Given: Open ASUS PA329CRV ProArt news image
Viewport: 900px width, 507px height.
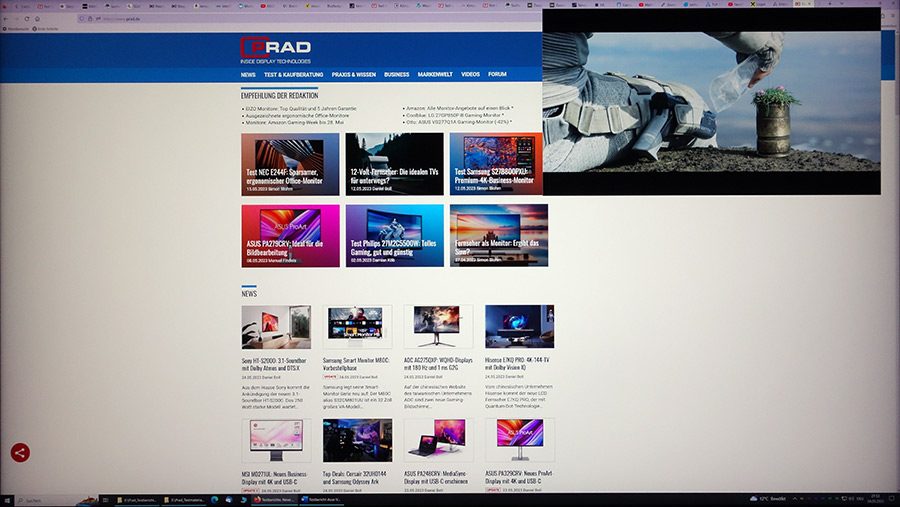Looking at the screenshot, I should tap(519, 440).
